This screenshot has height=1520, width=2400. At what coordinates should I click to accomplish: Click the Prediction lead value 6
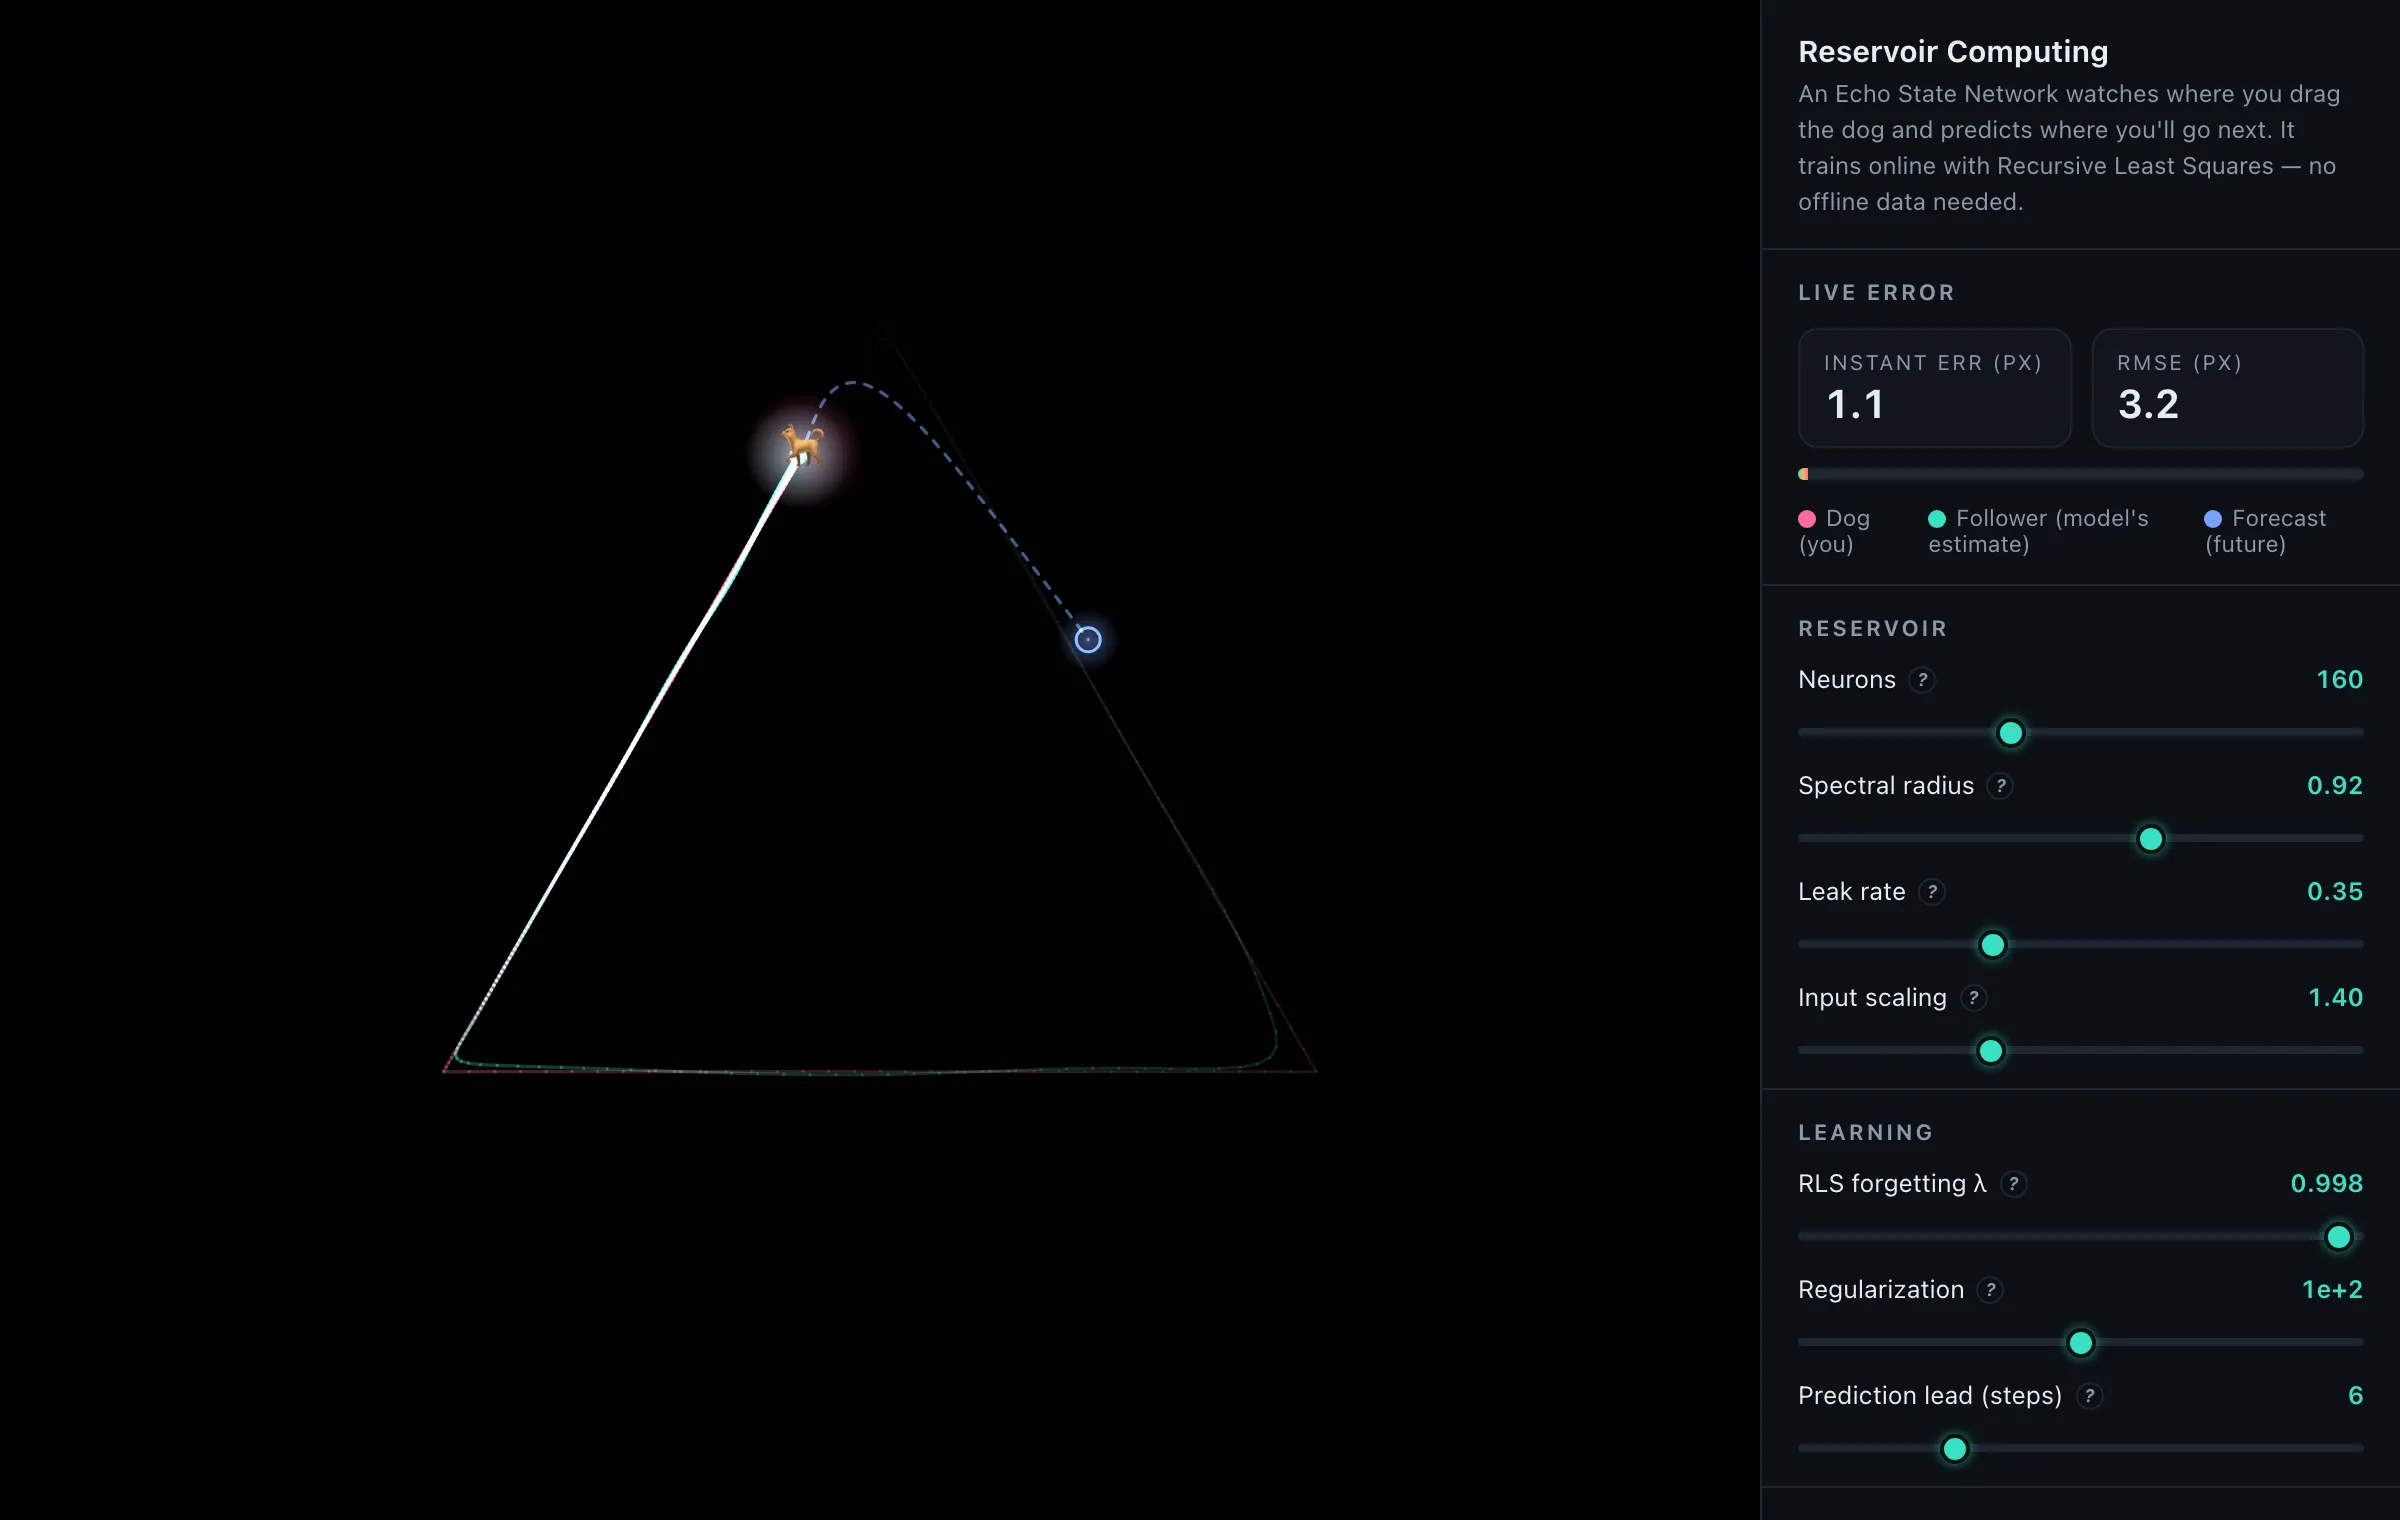[2355, 1396]
